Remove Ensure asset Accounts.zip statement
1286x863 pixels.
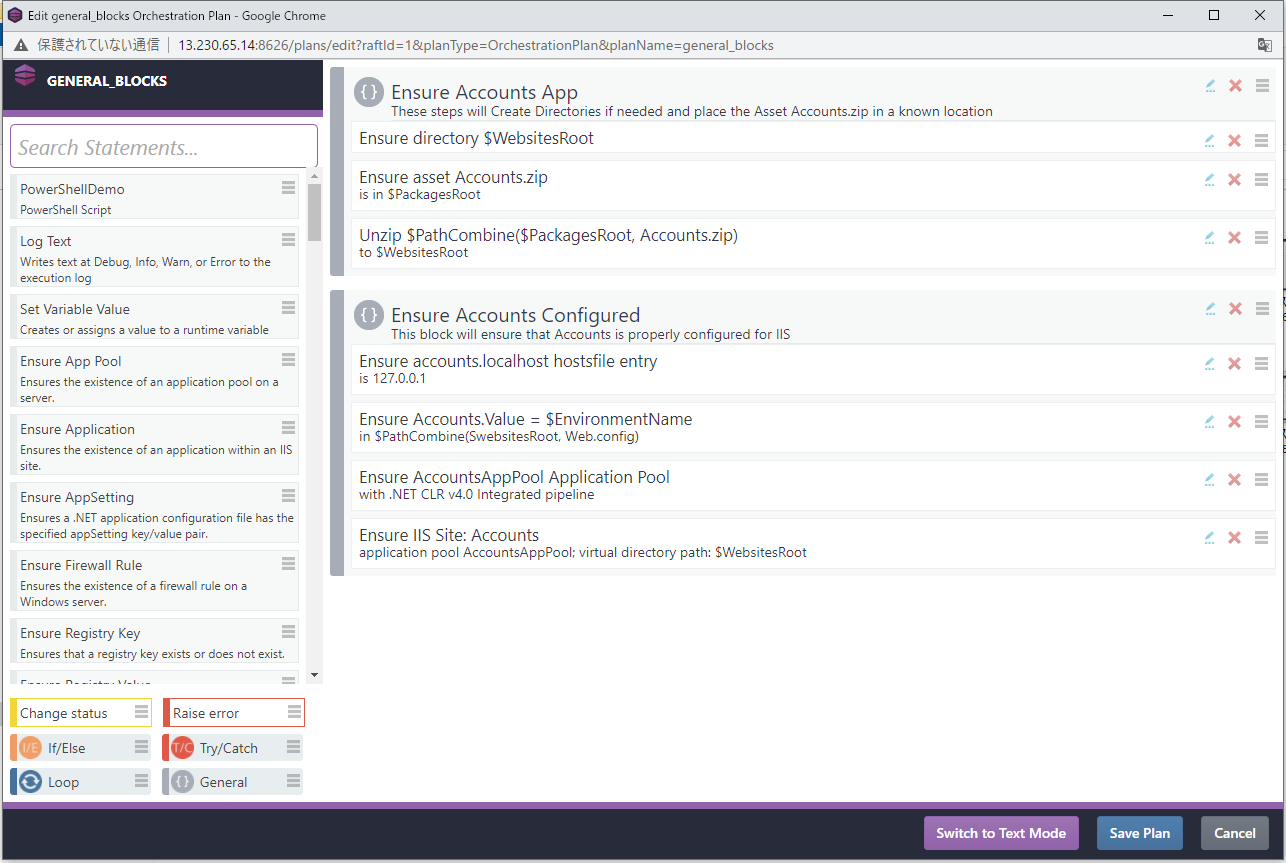1235,180
